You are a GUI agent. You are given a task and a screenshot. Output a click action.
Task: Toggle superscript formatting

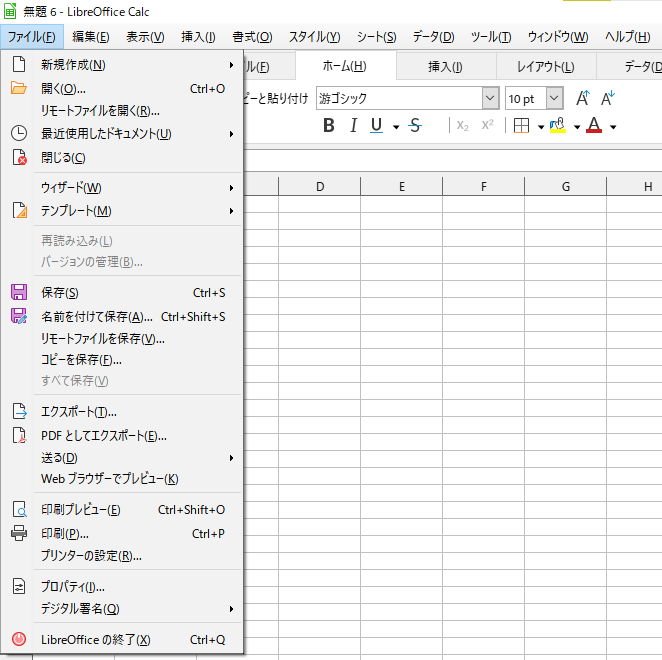point(488,125)
